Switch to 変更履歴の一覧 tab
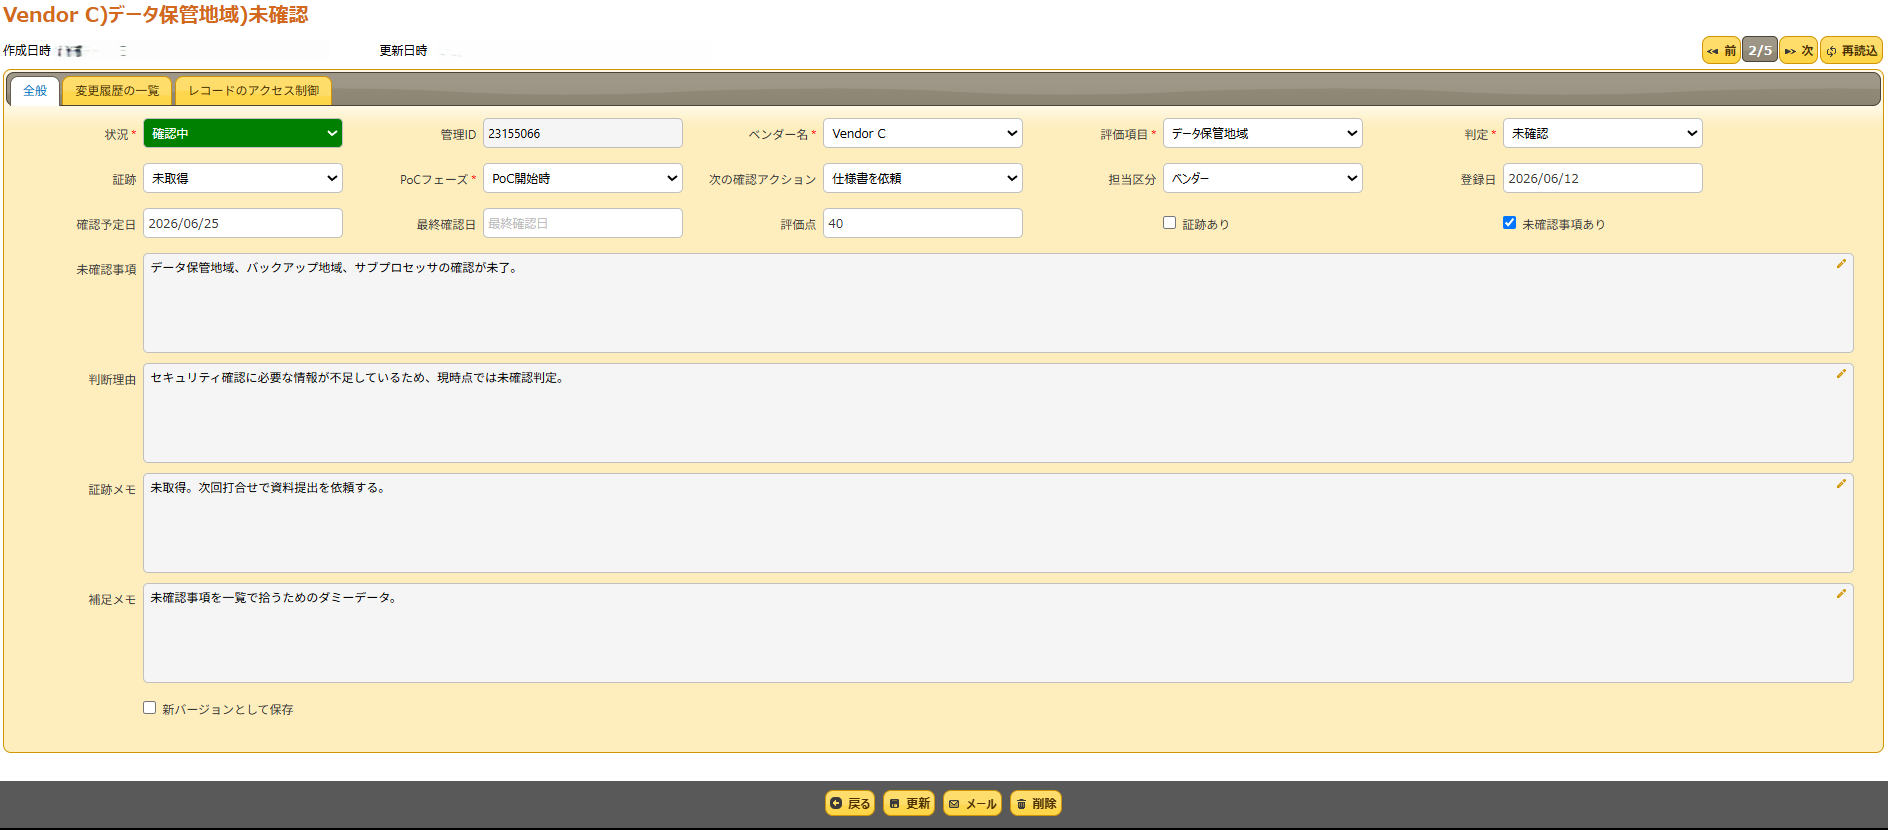The height and width of the screenshot is (830, 1888). tap(117, 91)
